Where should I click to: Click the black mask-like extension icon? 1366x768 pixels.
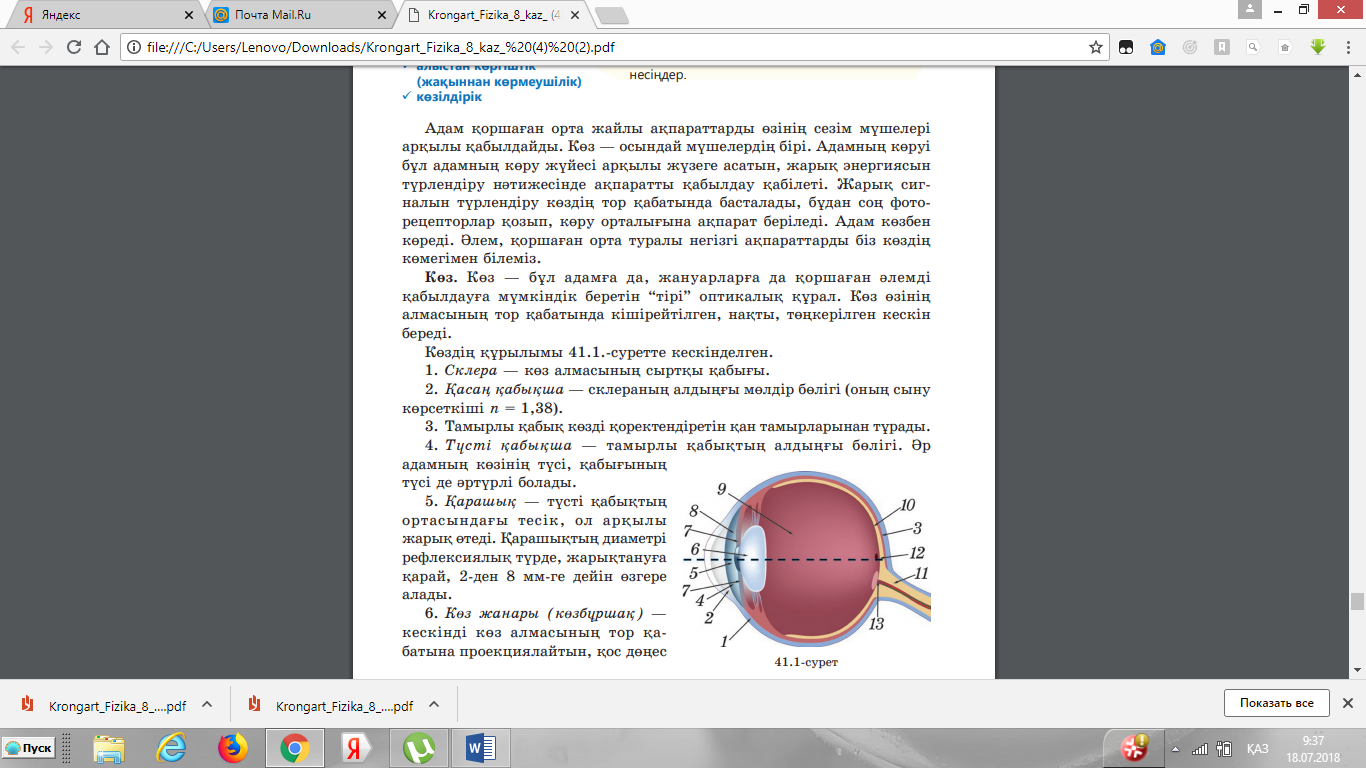(1126, 47)
